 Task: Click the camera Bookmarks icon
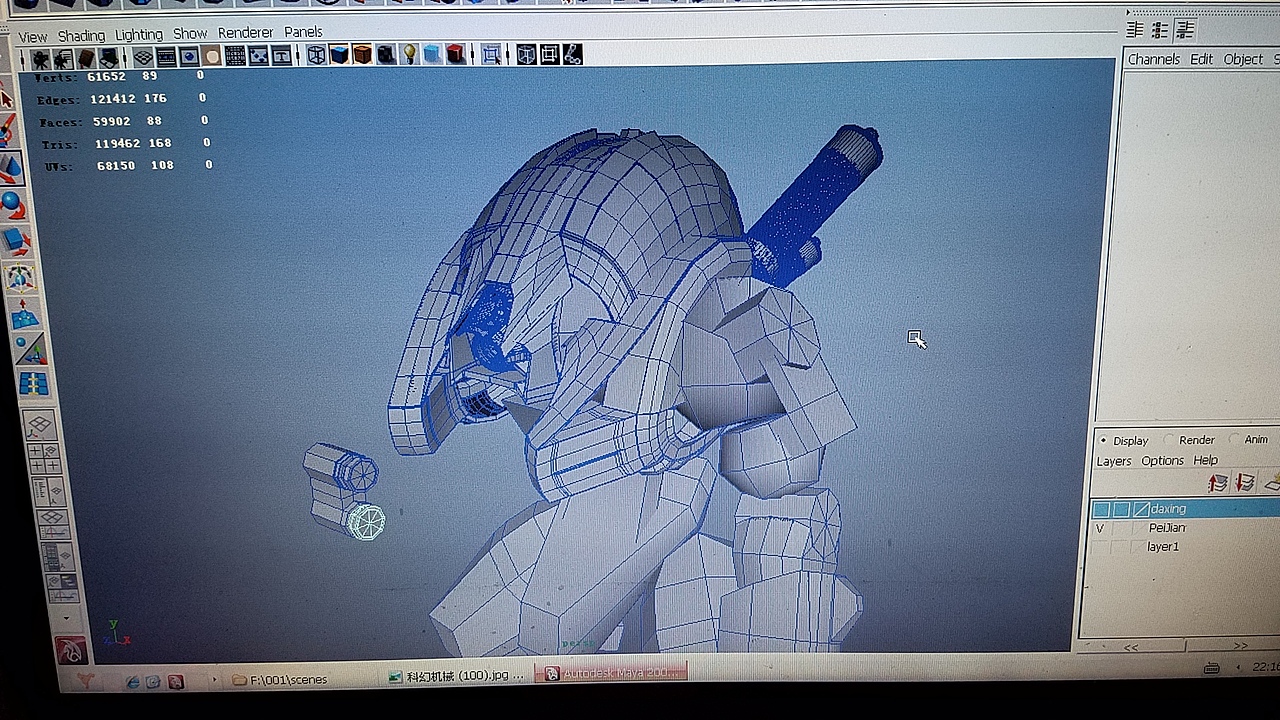[86, 58]
